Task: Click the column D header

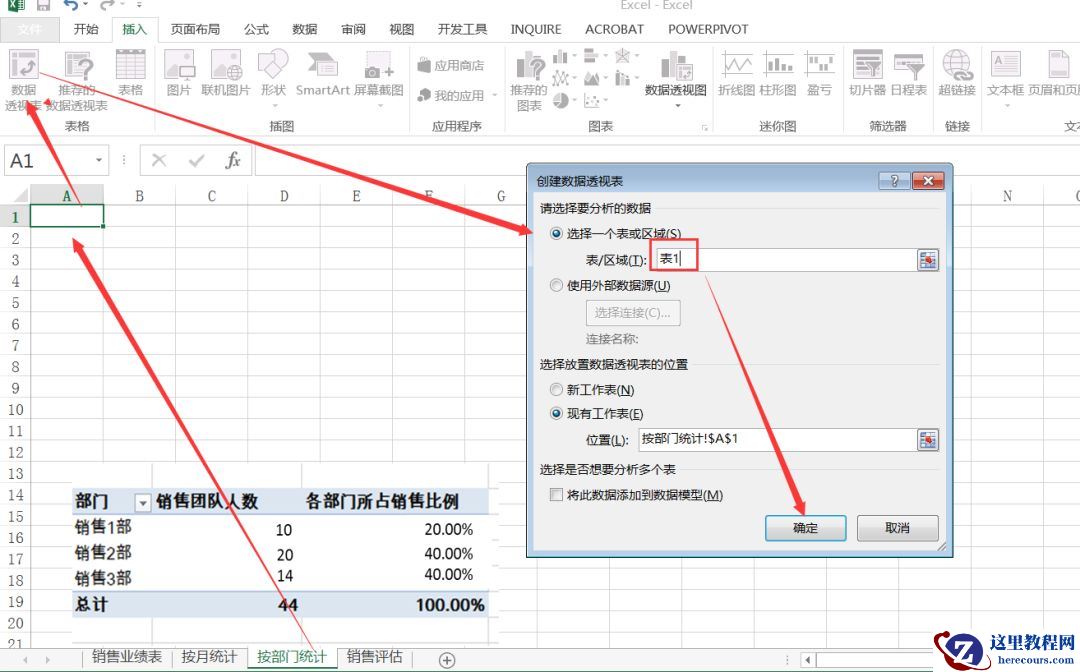Action: pos(284,196)
